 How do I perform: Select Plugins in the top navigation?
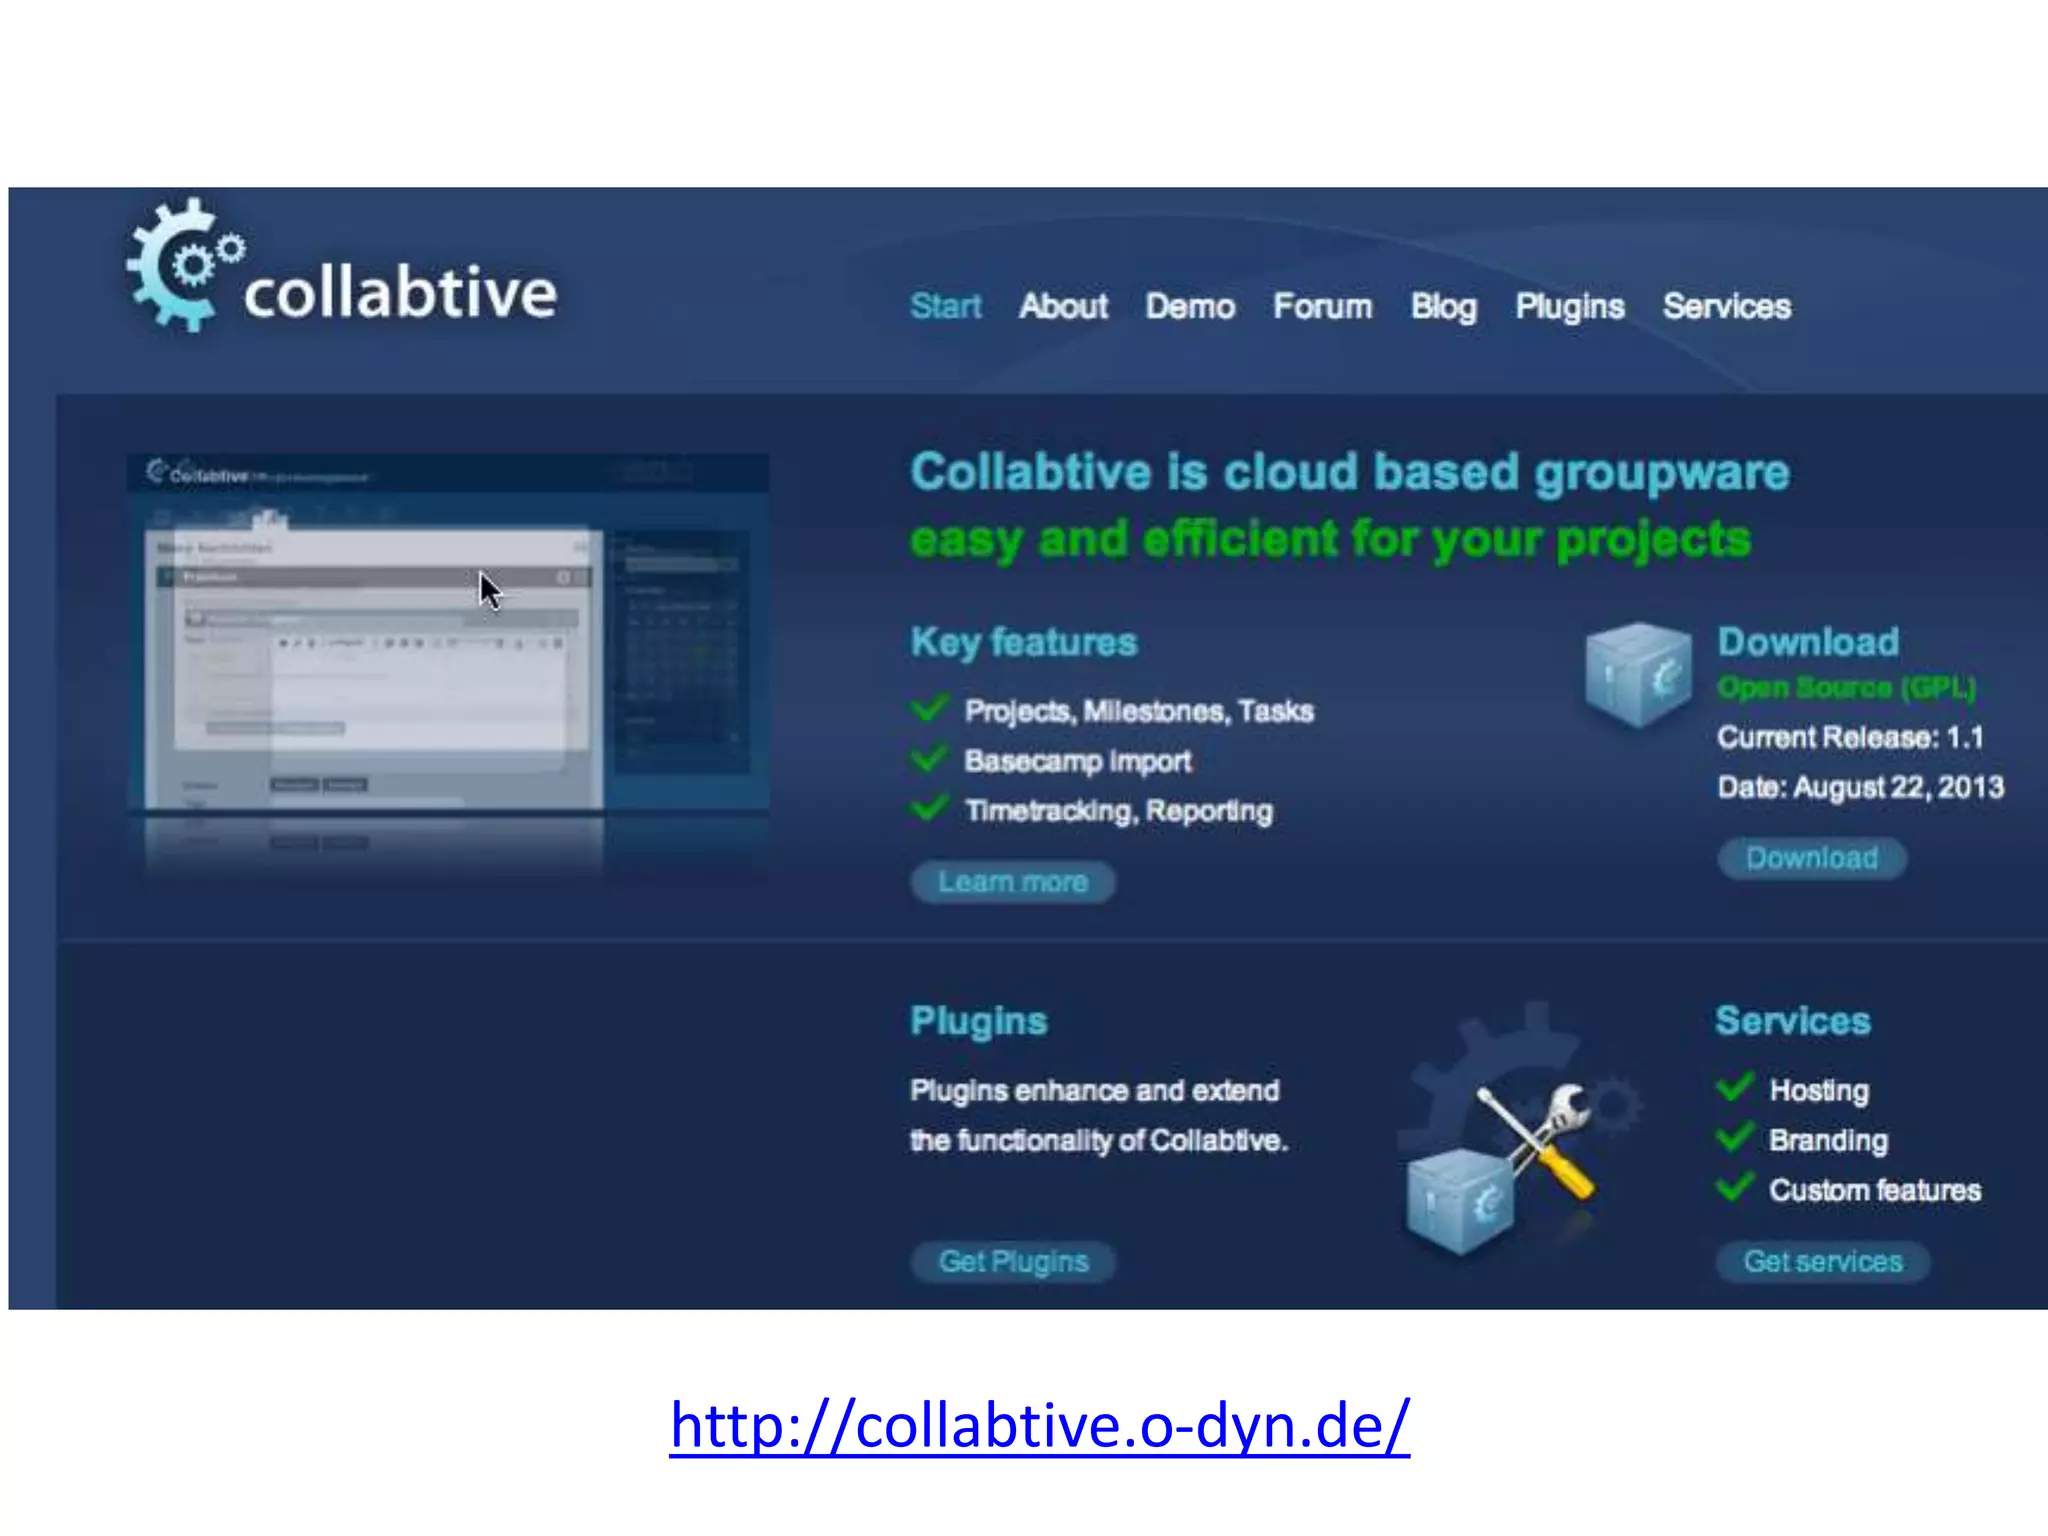[x=1569, y=306]
